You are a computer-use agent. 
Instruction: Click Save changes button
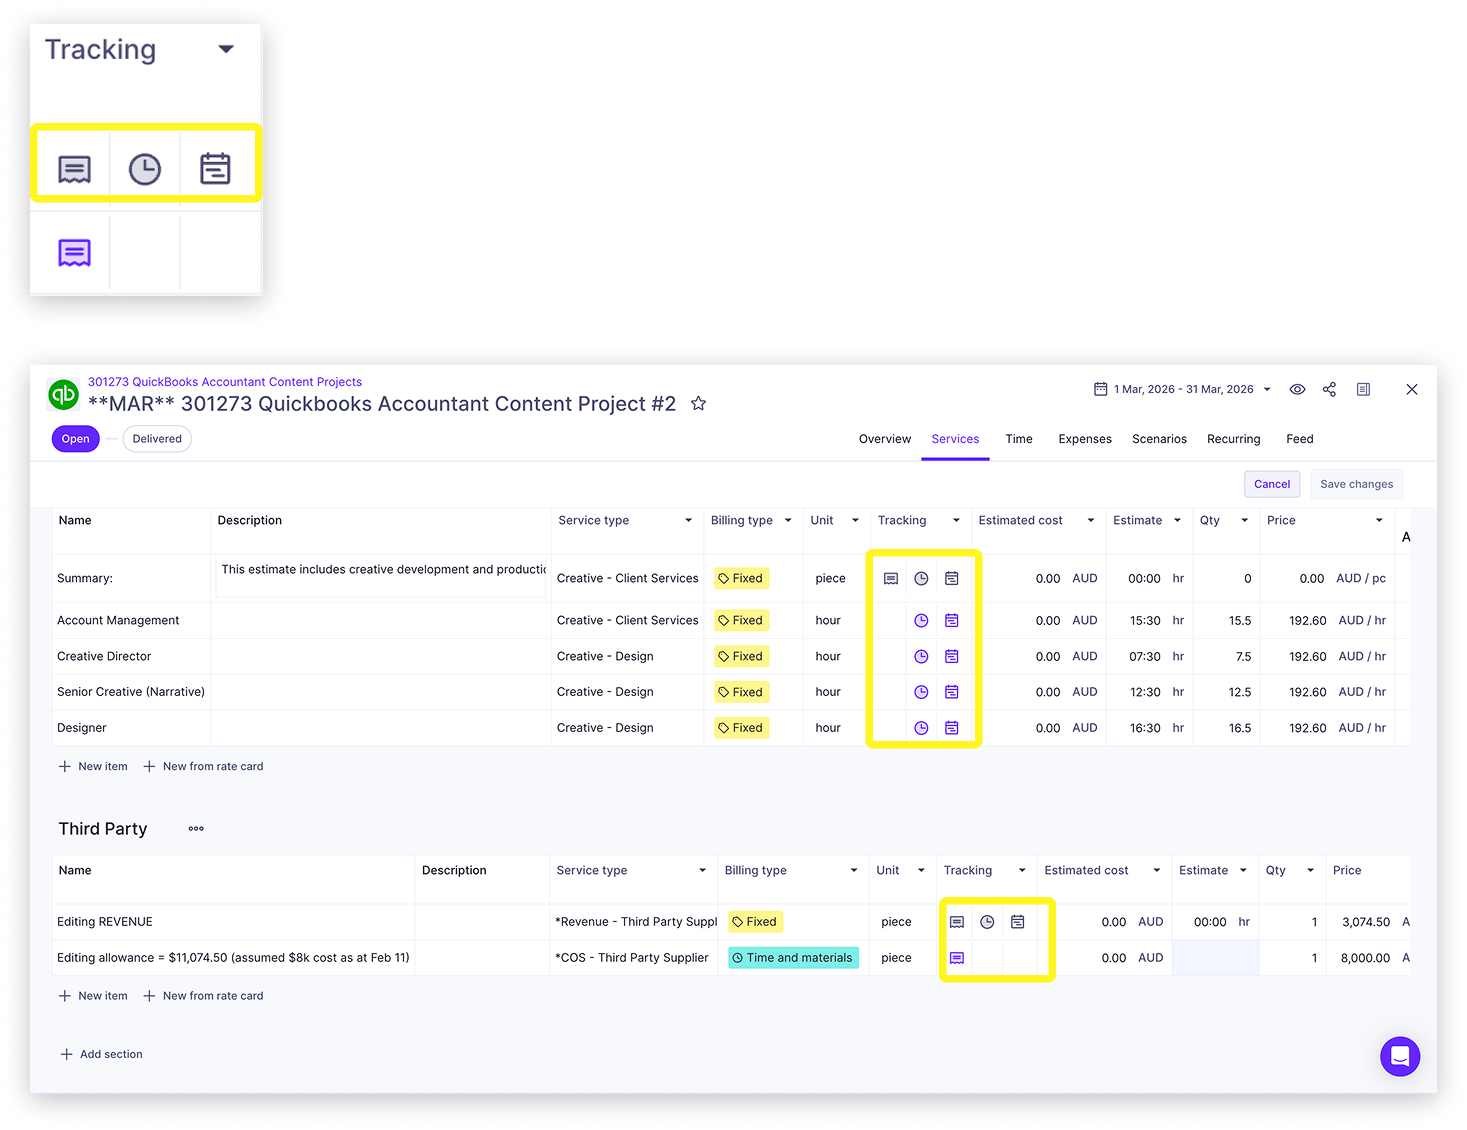(x=1357, y=484)
